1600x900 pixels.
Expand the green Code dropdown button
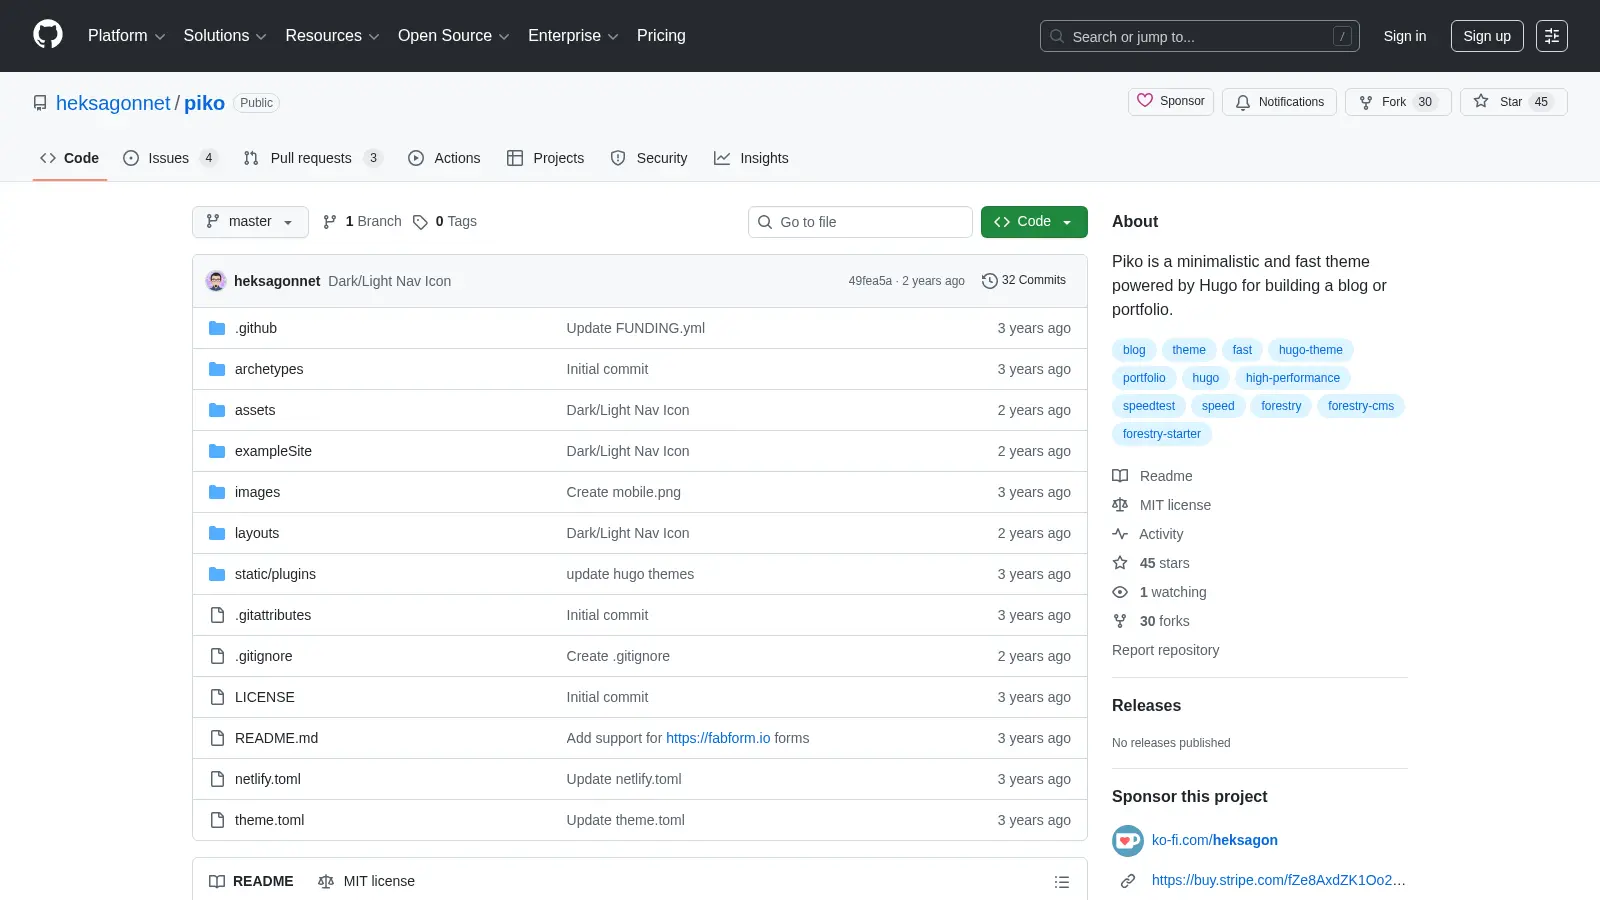(x=1034, y=222)
